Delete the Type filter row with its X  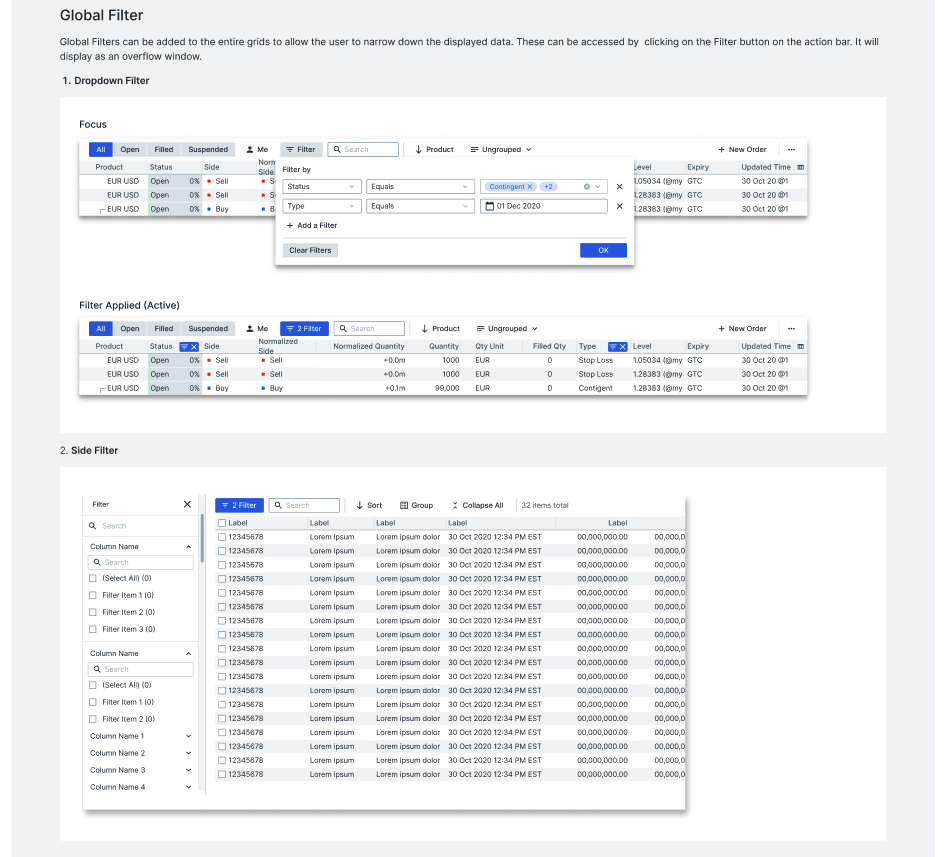(x=619, y=206)
